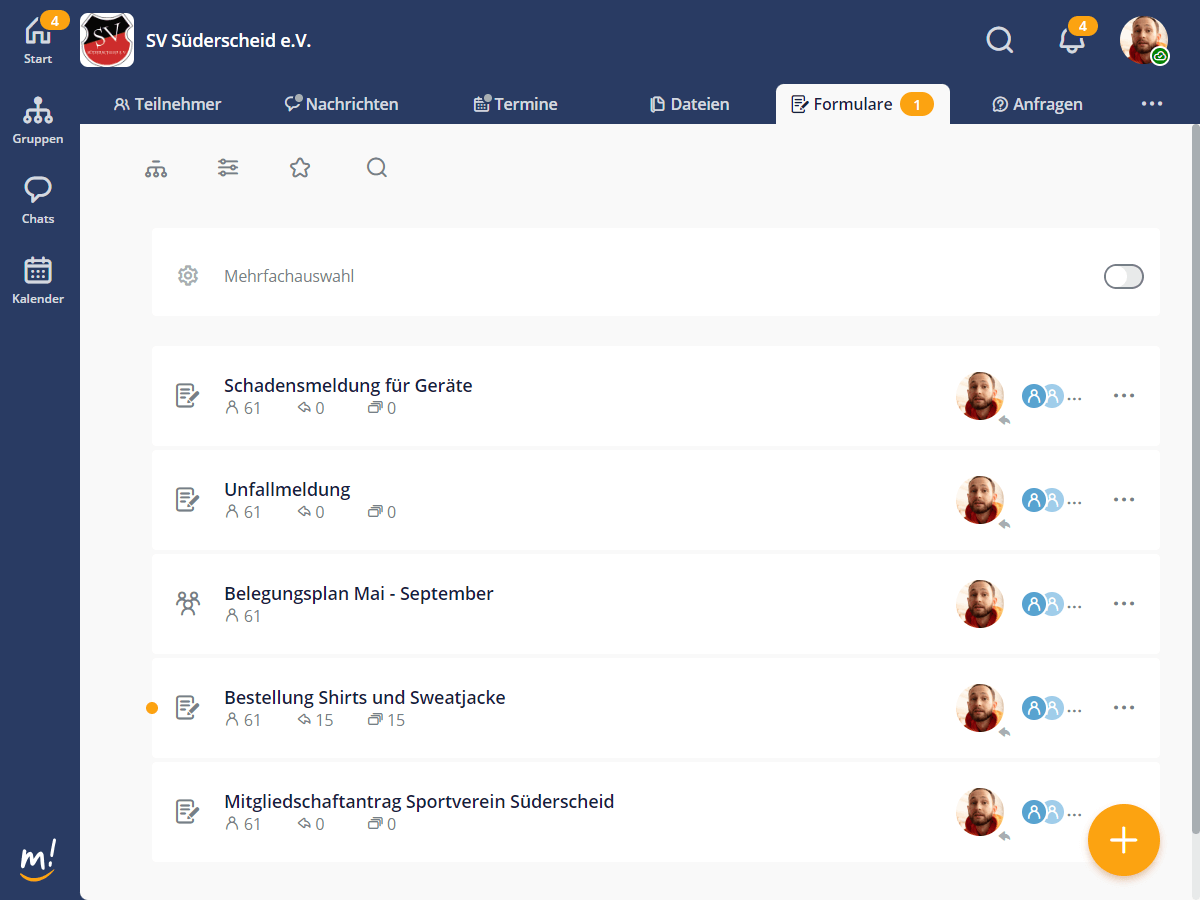This screenshot has height=900, width=1200.
Task: Open Chats from the sidebar
Action: click(x=38, y=200)
